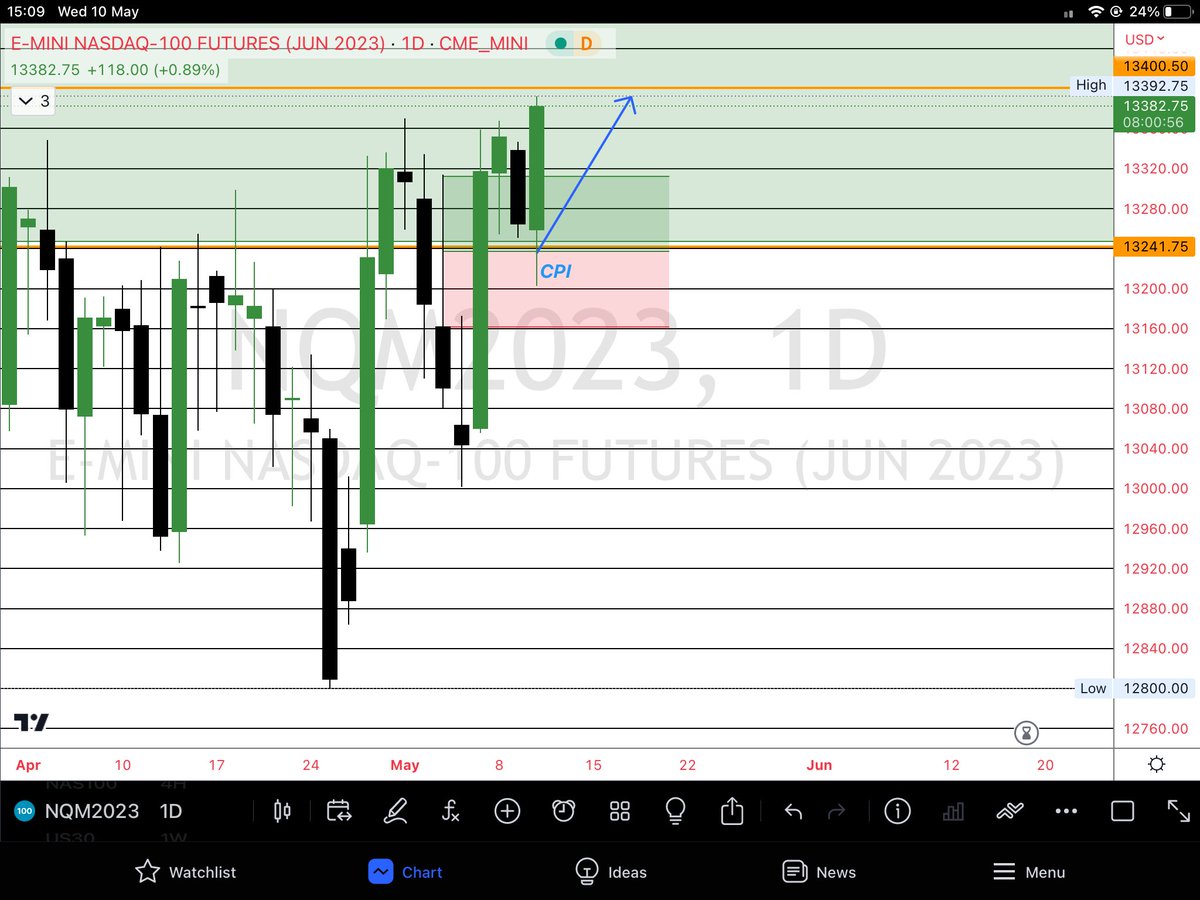
Task: Open the three-dot more options menu
Action: (1066, 811)
